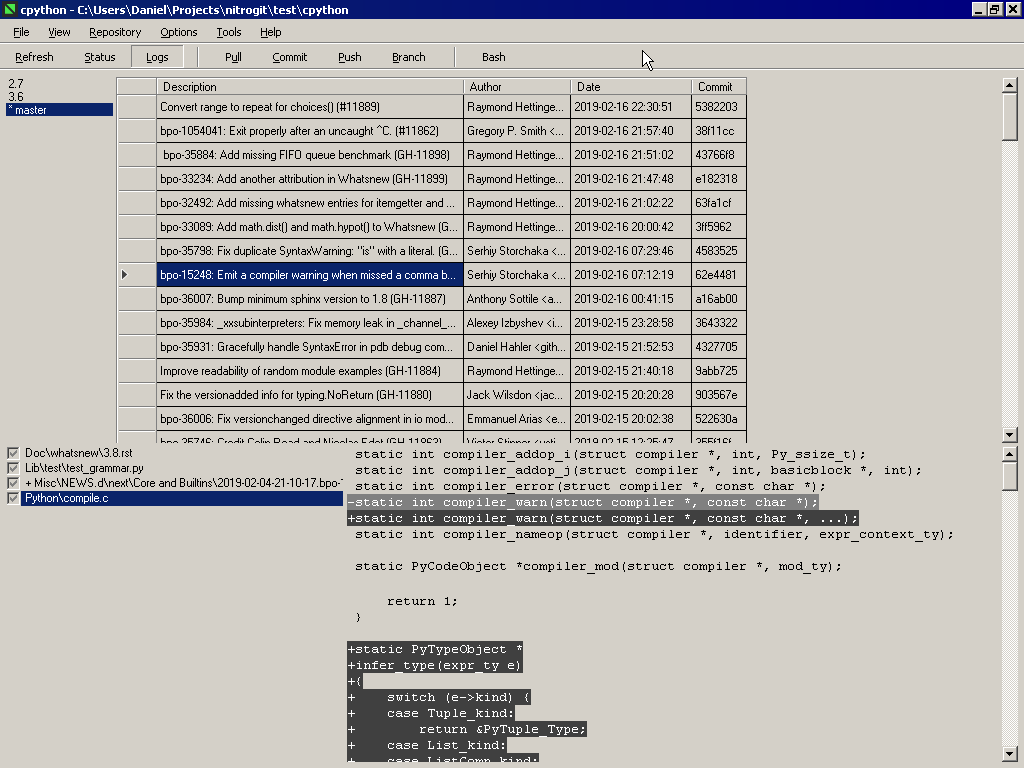The width and height of the screenshot is (1024, 768).
Task: Select the master branch
Action: (x=59, y=110)
